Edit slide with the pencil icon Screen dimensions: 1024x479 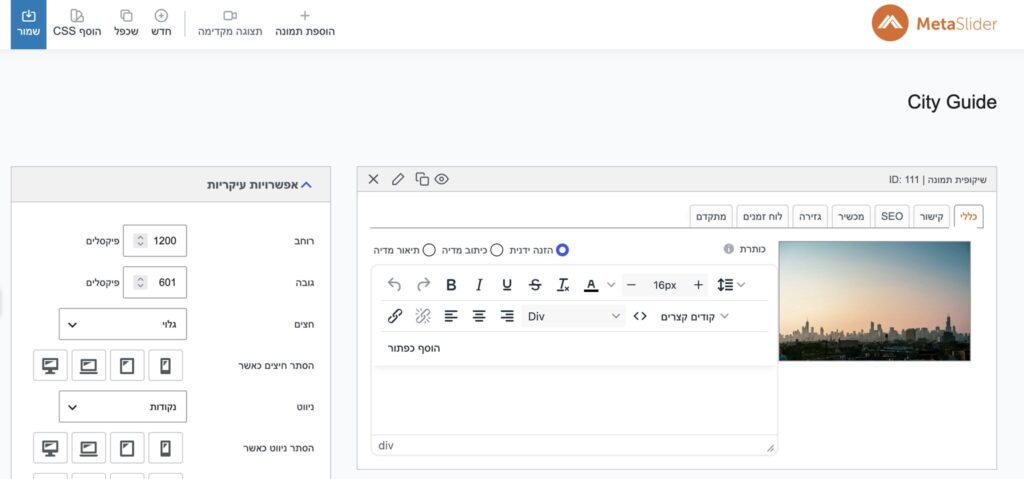398,179
